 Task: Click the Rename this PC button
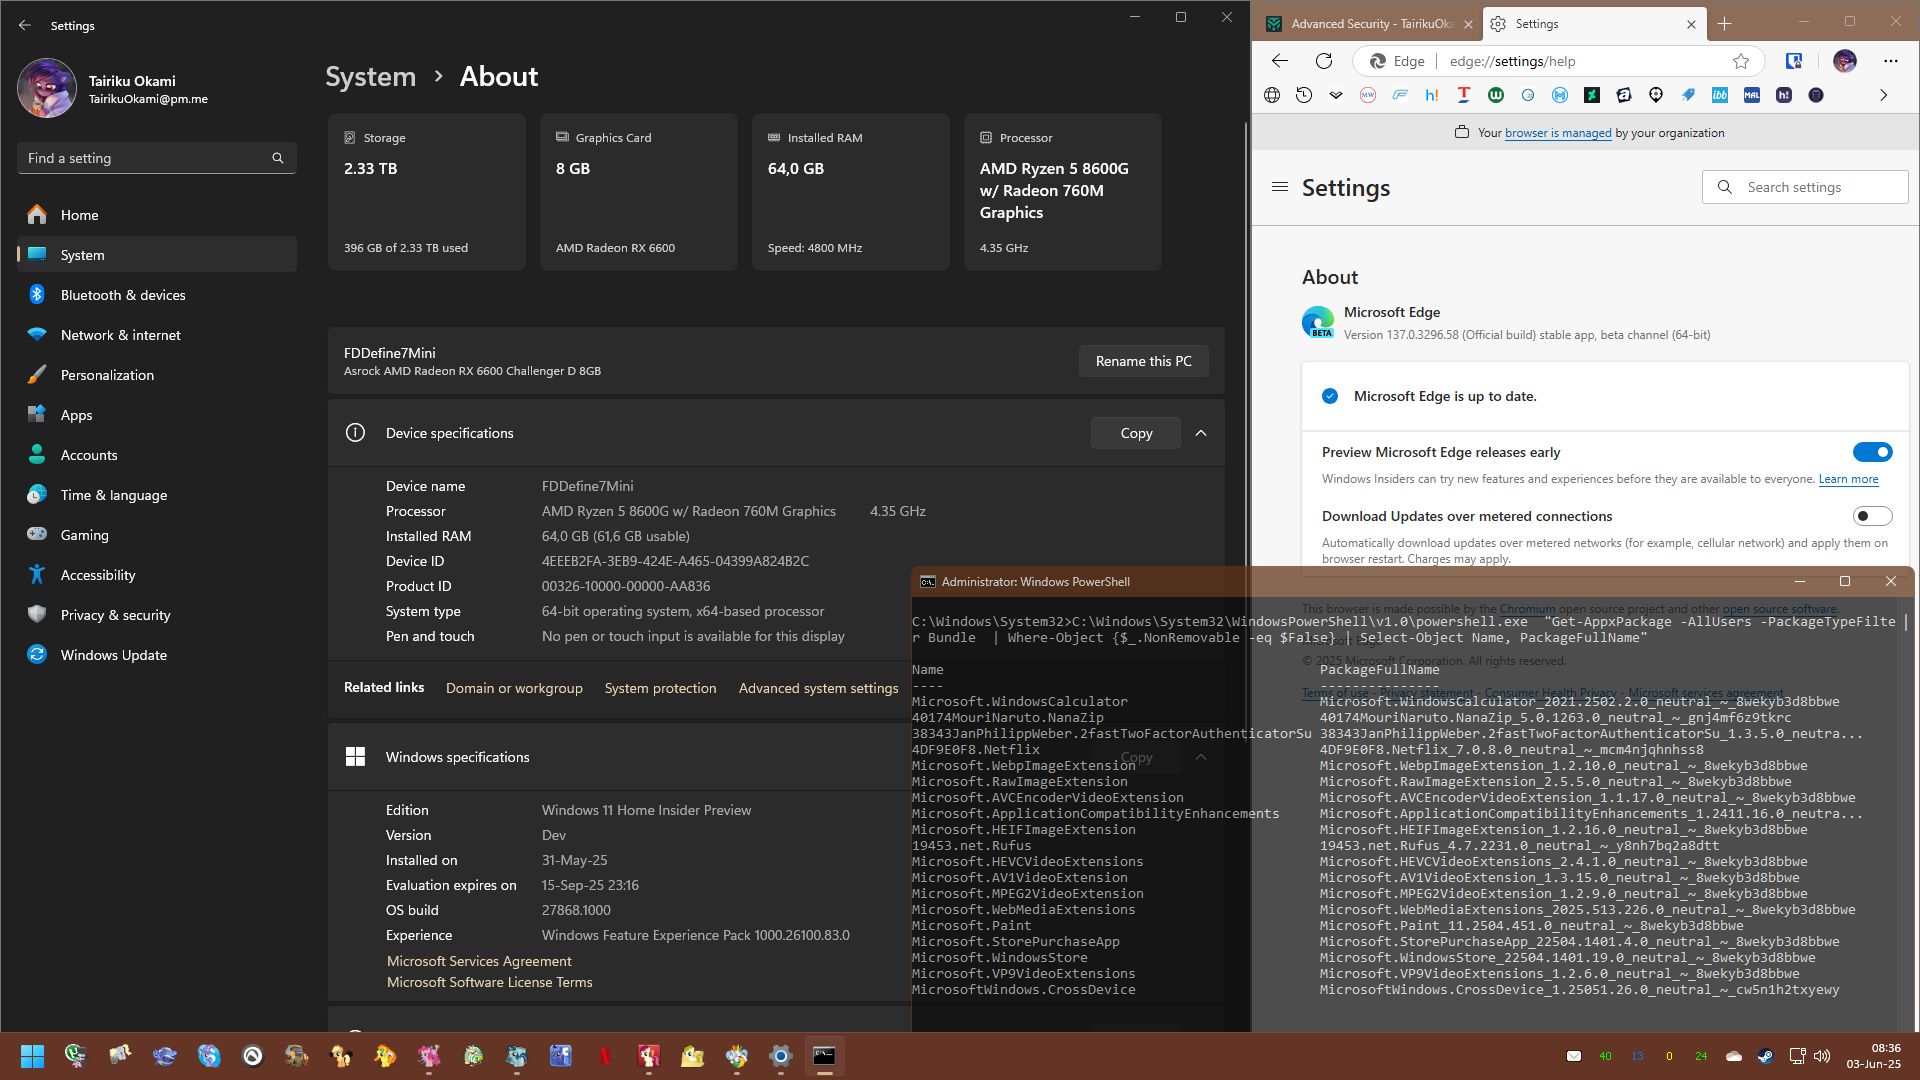(1143, 361)
